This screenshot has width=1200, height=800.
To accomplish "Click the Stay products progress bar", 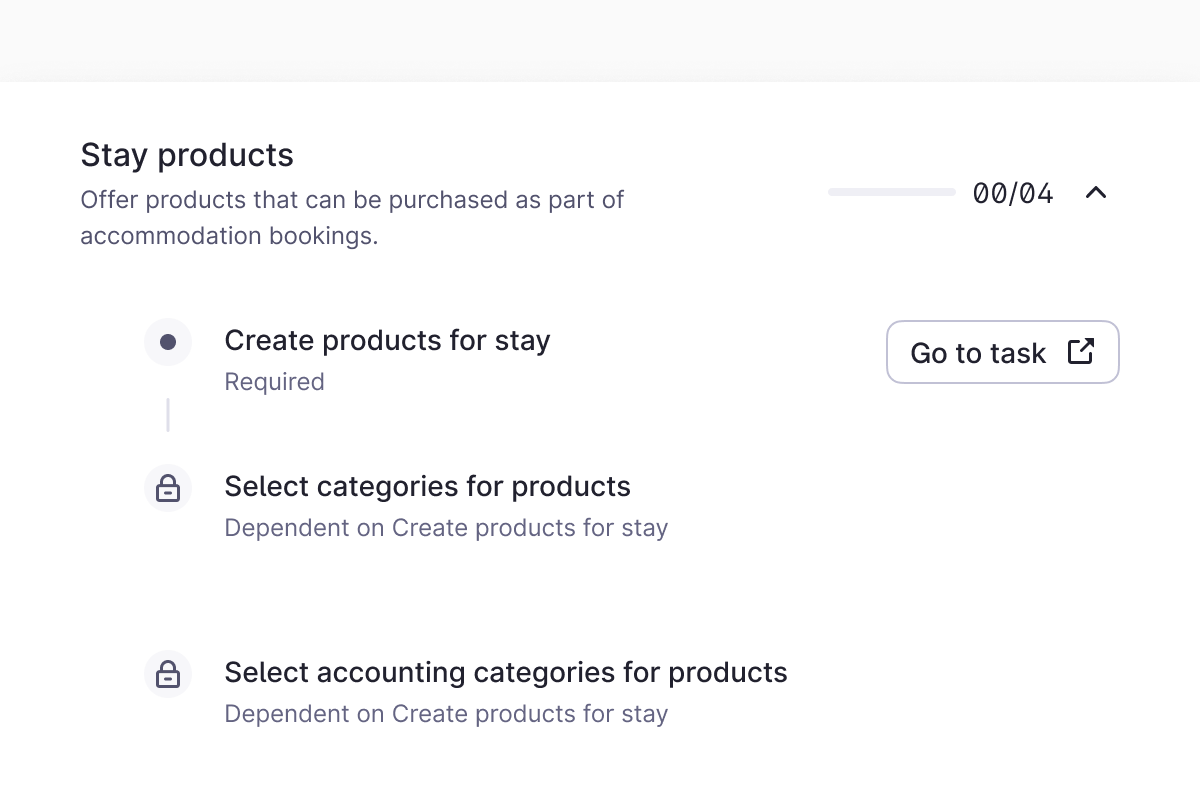I will [x=891, y=192].
